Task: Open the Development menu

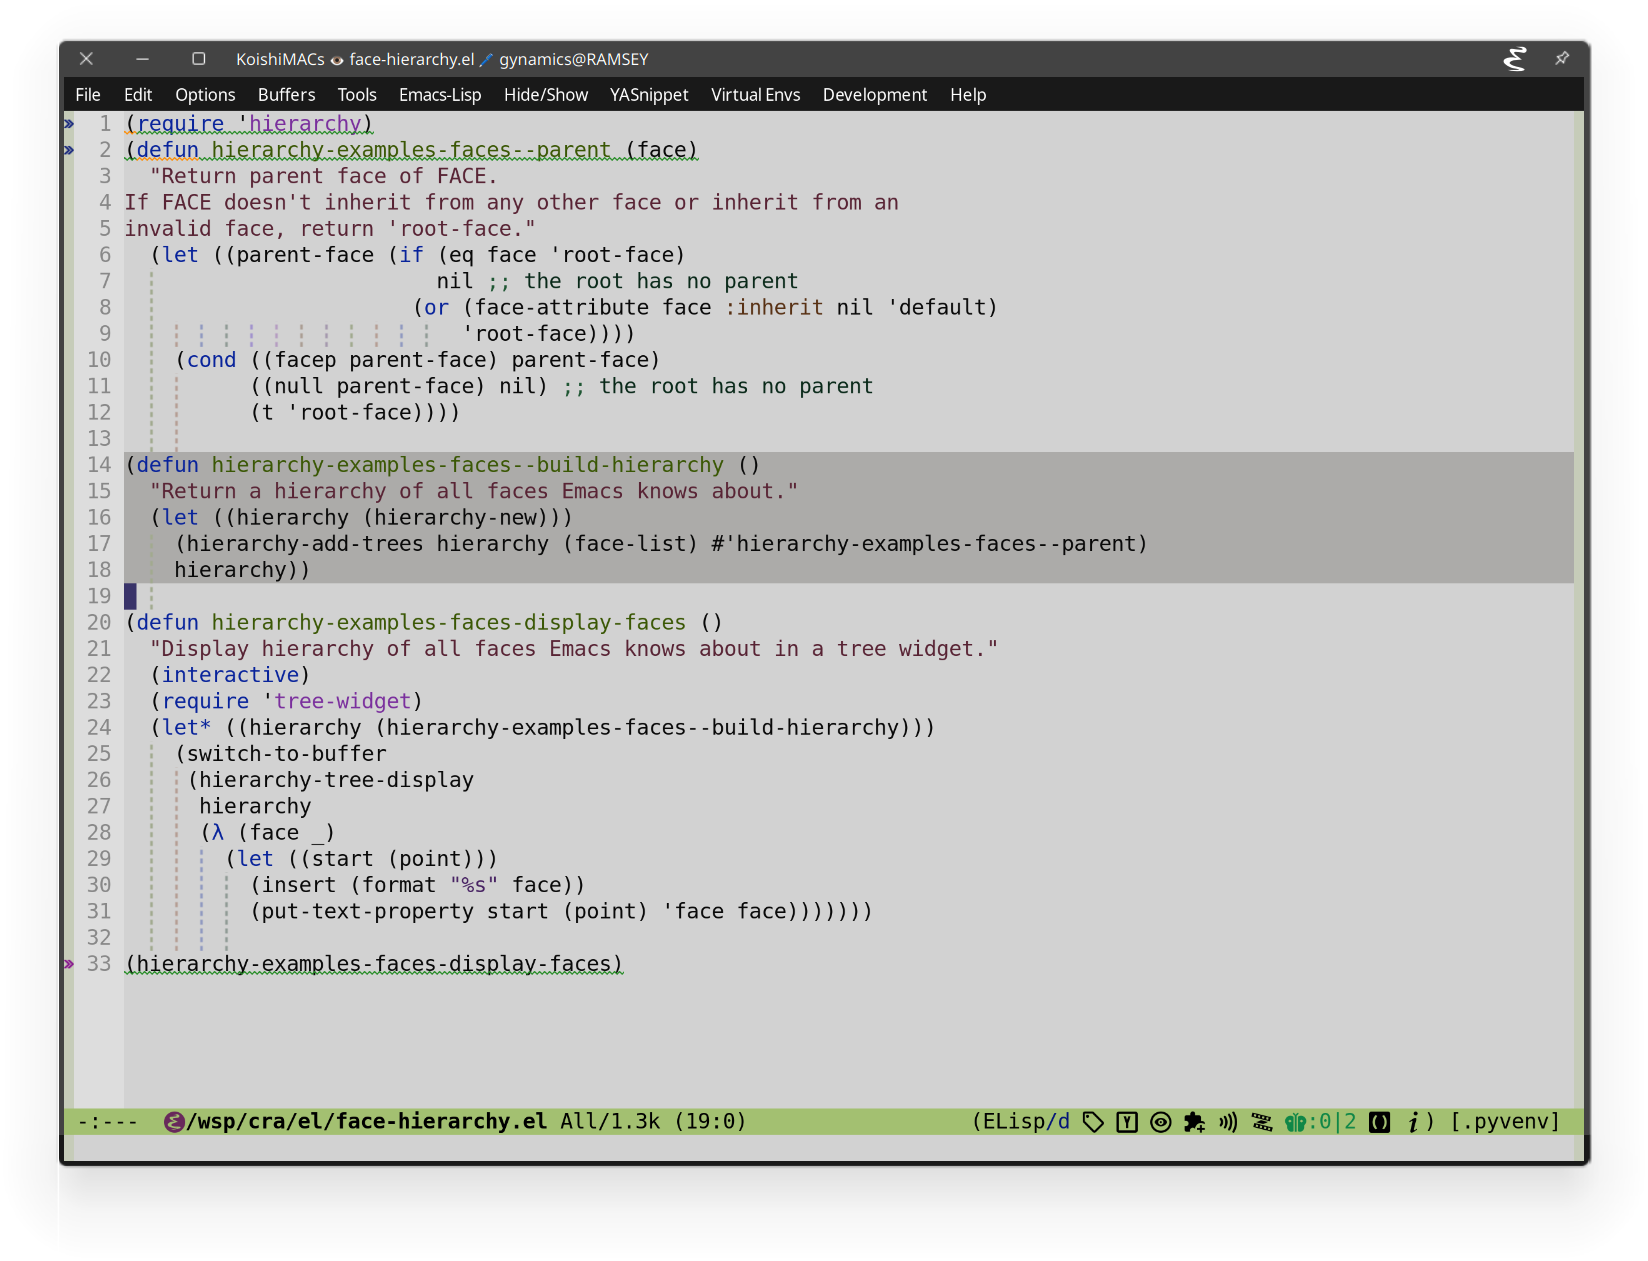Action: pos(875,95)
